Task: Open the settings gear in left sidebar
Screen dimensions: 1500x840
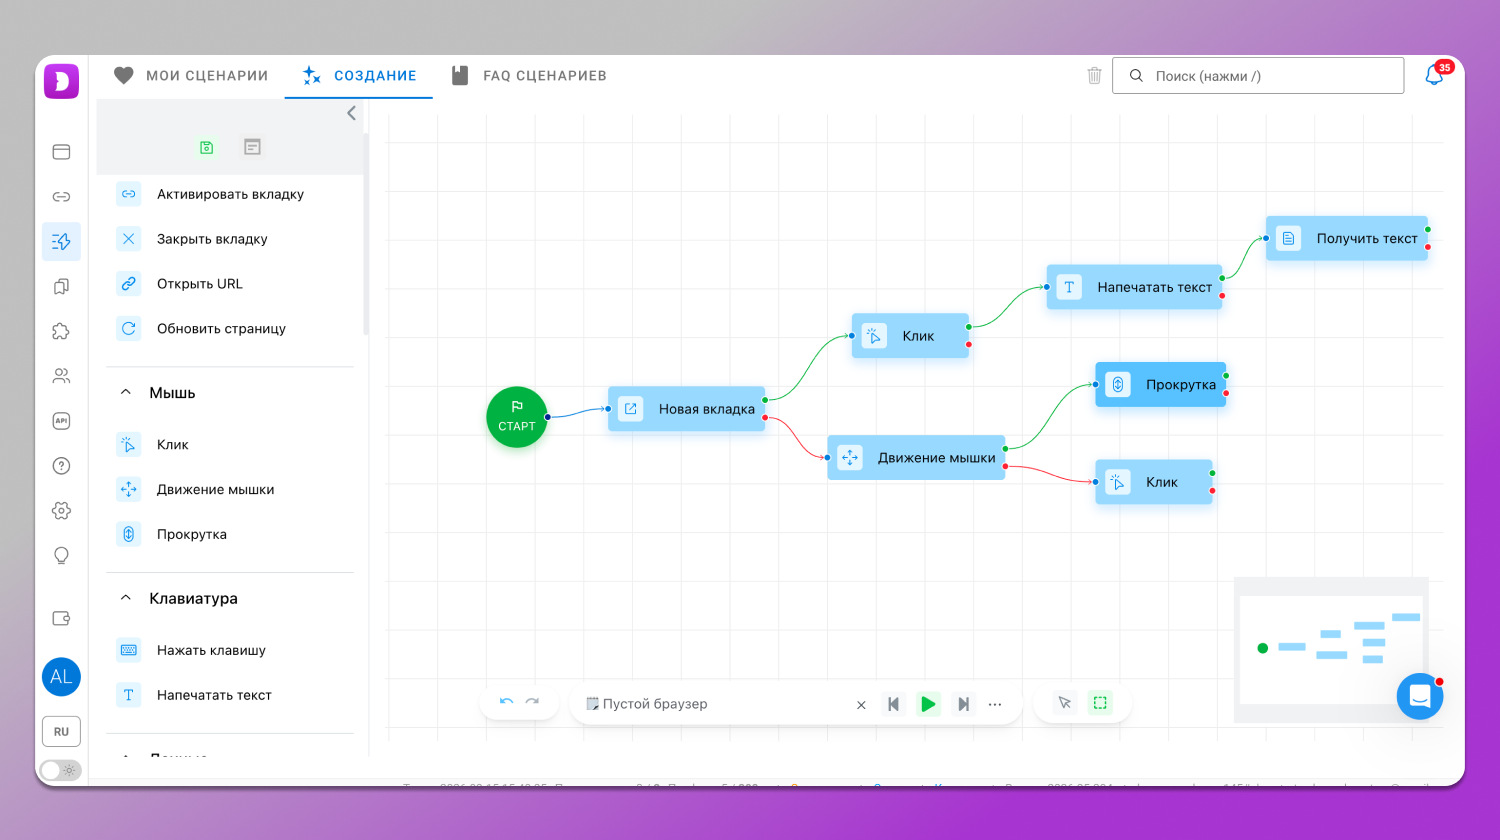Action: pyautogui.click(x=61, y=511)
